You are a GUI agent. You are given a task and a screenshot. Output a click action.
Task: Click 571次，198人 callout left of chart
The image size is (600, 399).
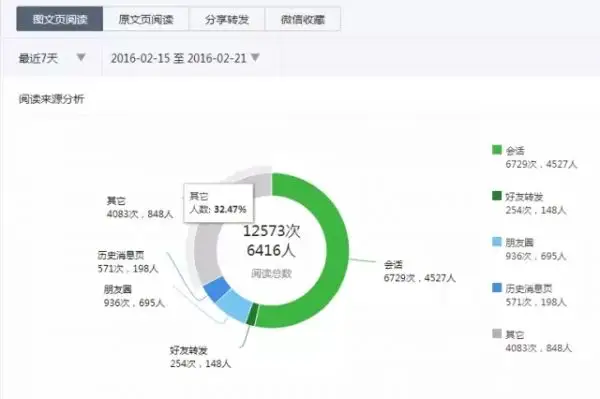[x=128, y=269]
